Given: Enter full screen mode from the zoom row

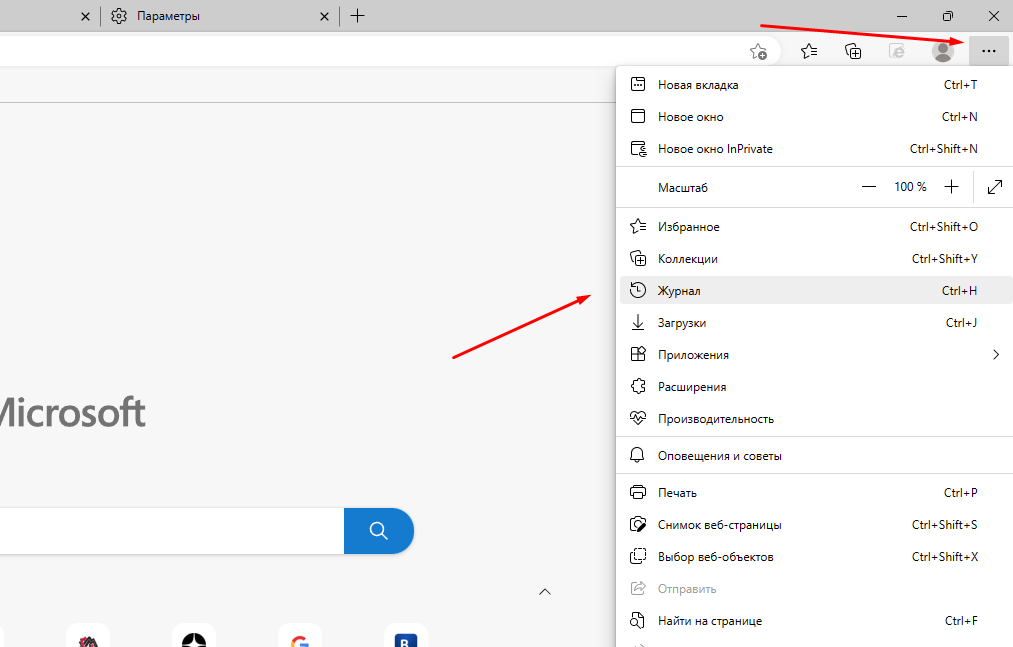Looking at the screenshot, I should tap(994, 187).
